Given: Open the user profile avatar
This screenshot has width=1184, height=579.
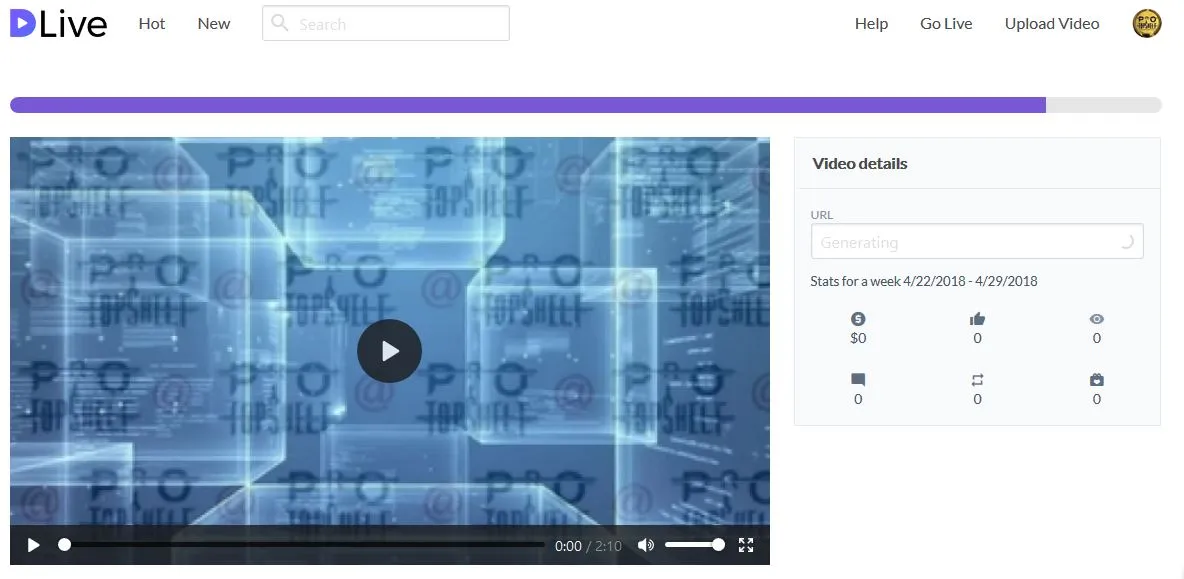Looking at the screenshot, I should pyautogui.click(x=1146, y=23).
